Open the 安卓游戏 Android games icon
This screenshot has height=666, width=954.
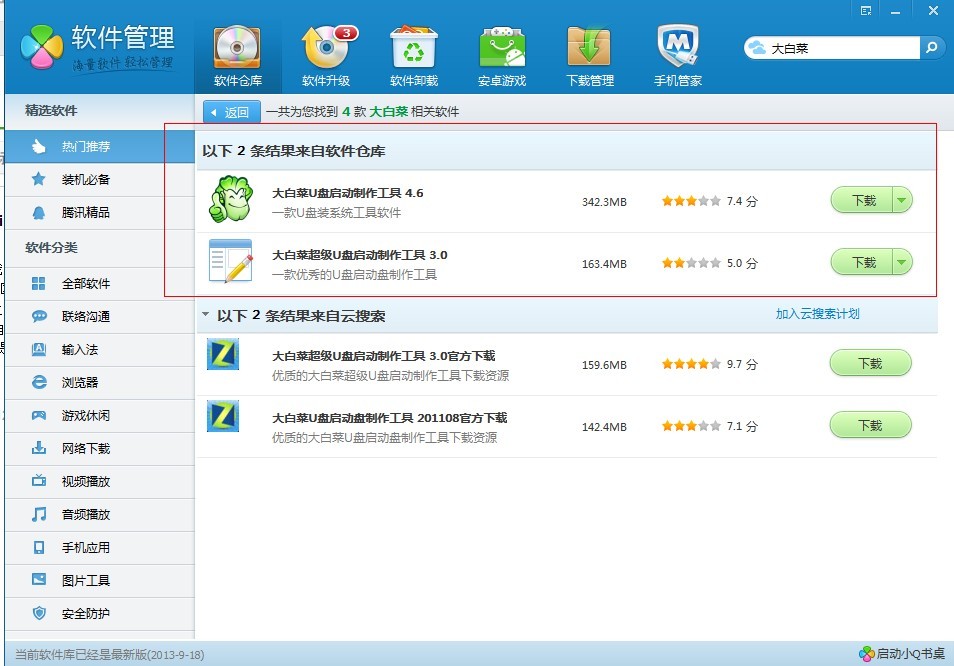500,44
